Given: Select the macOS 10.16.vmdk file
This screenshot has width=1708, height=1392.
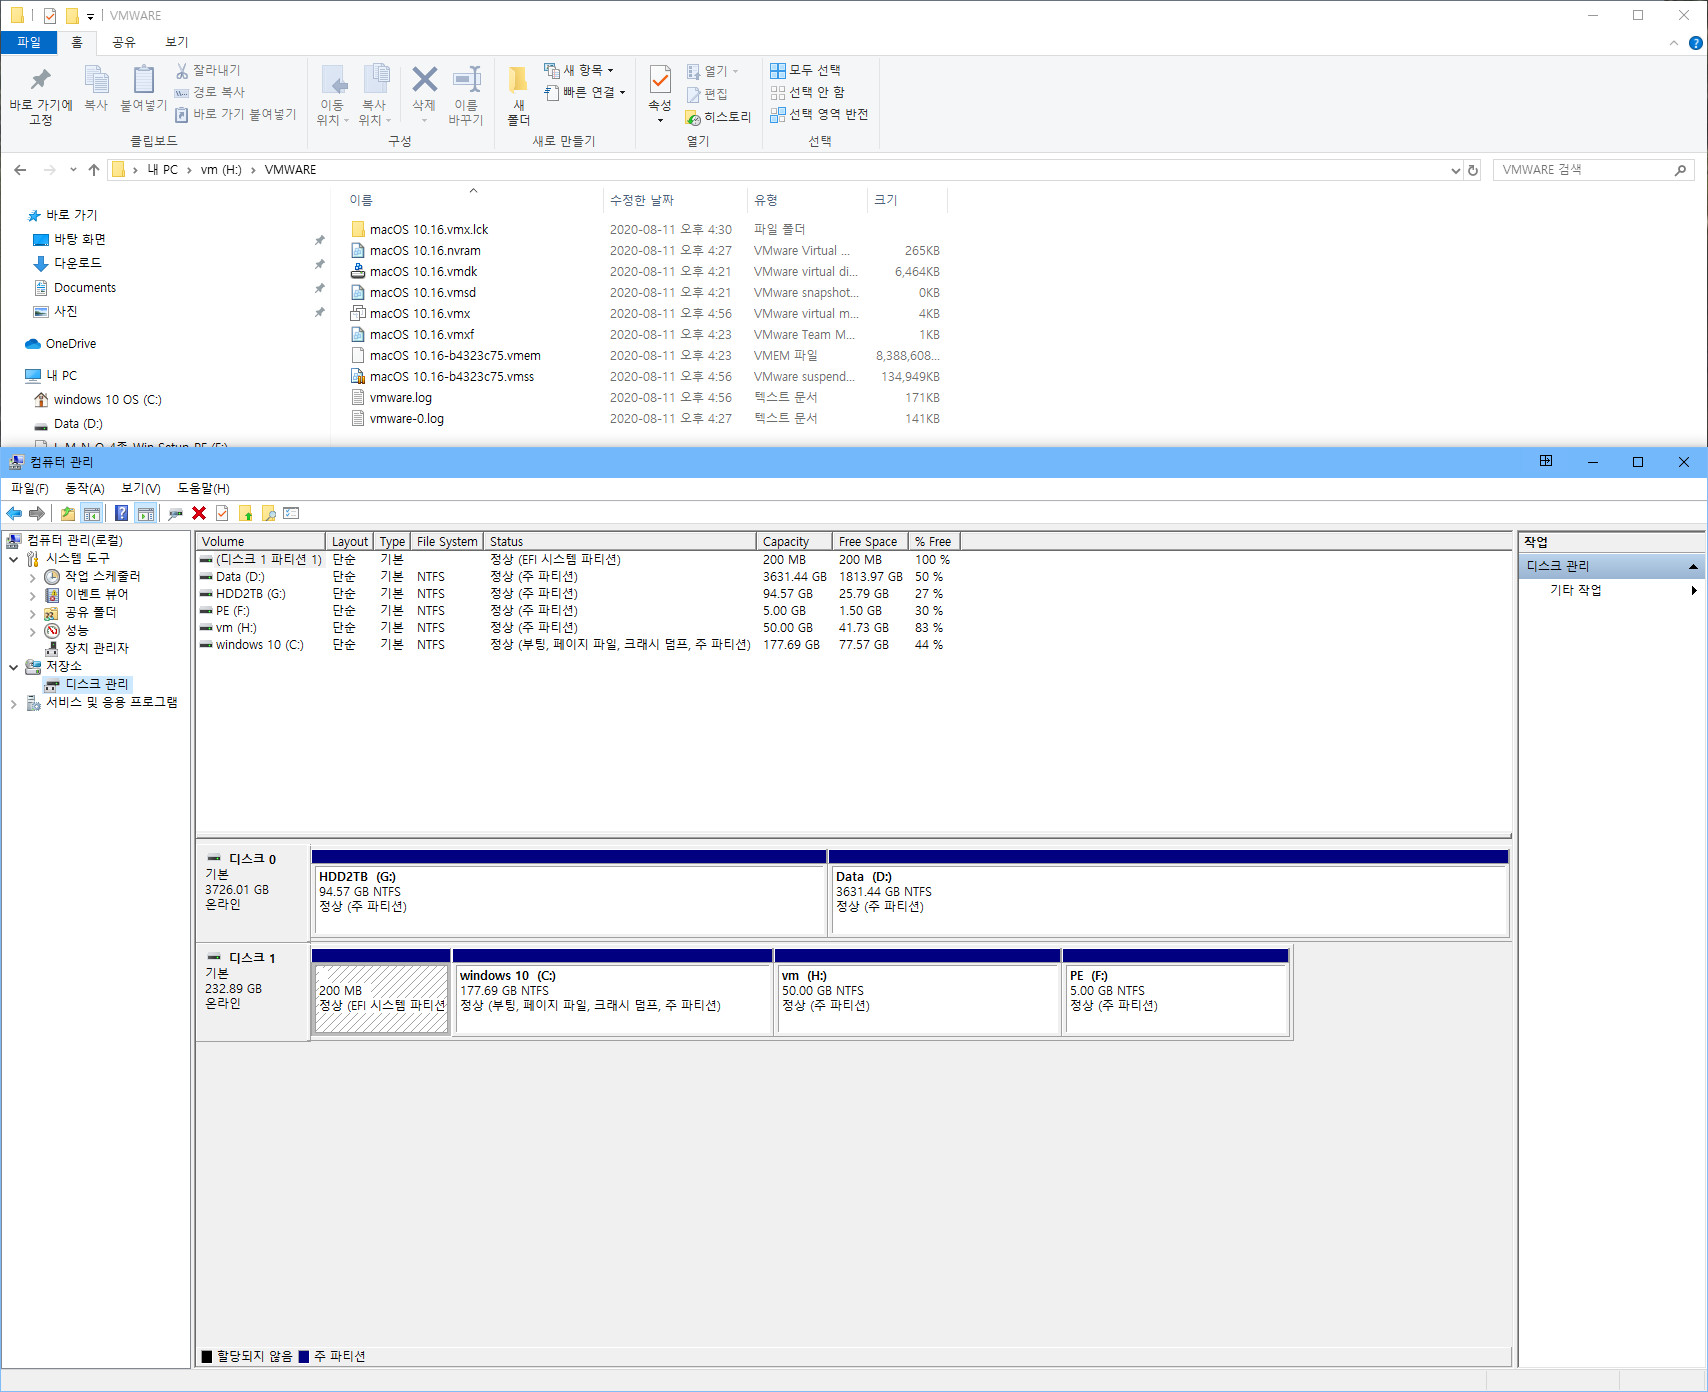Looking at the screenshot, I should [x=423, y=272].
